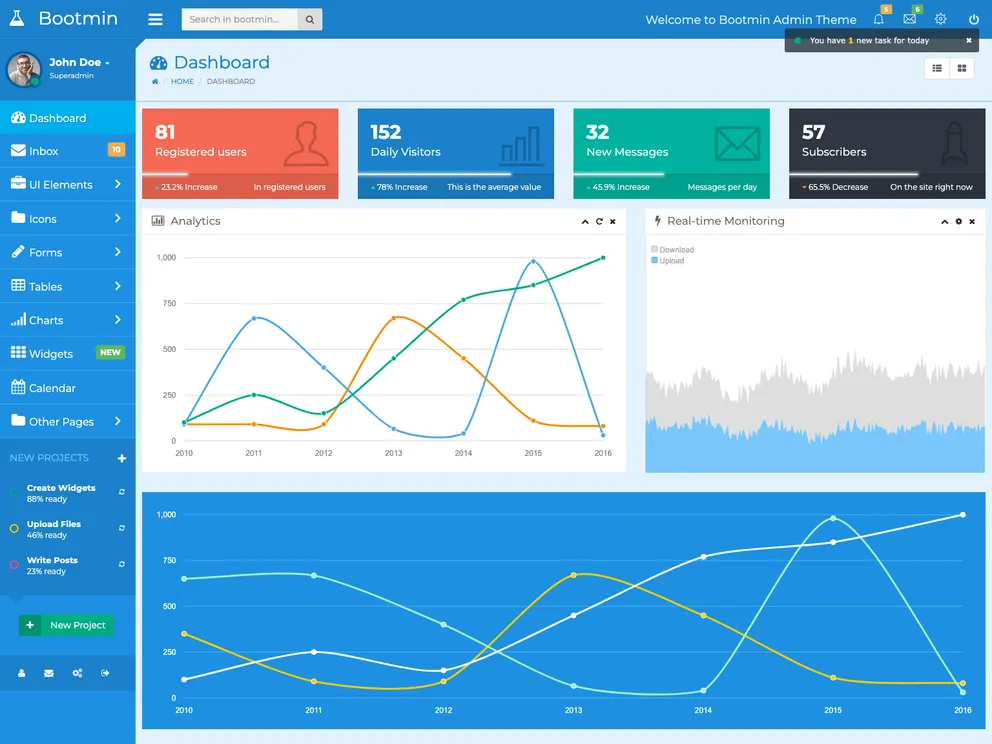Image resolution: width=992 pixels, height=744 pixels.
Task: Click the hamburger menu toggle icon
Action: coord(155,19)
